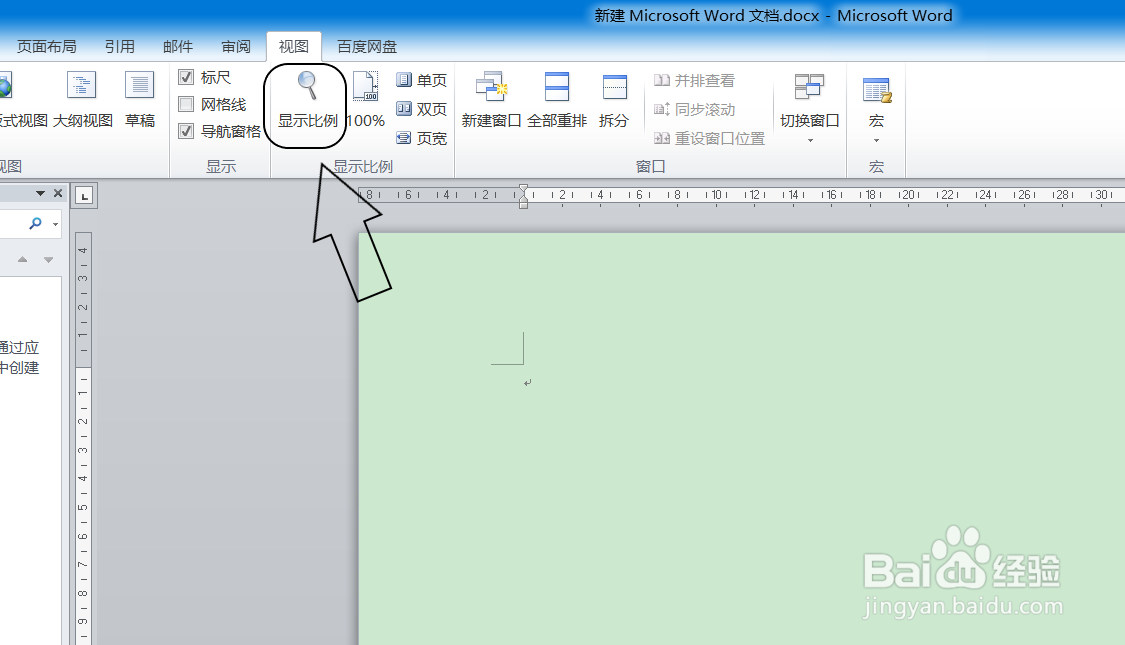Image resolution: width=1125 pixels, height=645 pixels.
Task: Switch to 单页 single page view
Action: [x=420, y=79]
